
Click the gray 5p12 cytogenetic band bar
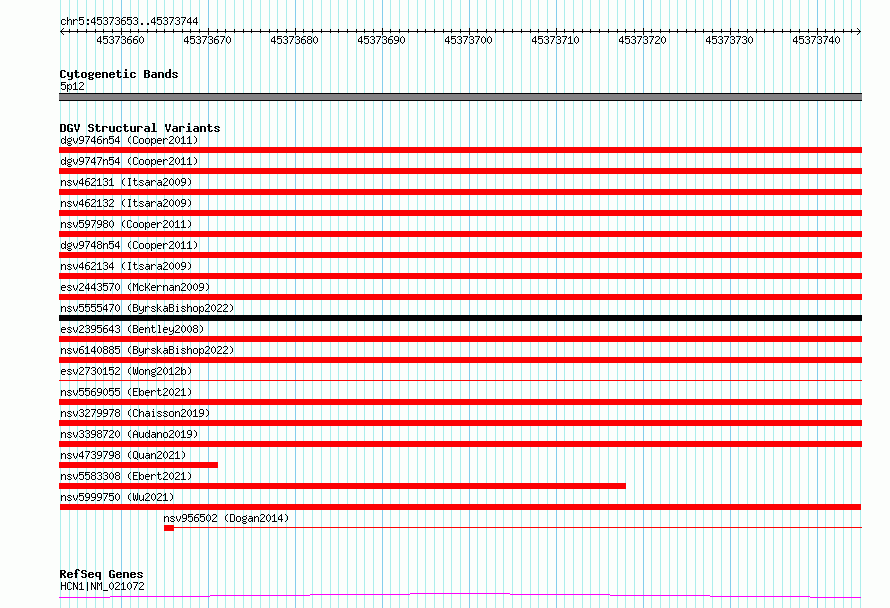460,97
